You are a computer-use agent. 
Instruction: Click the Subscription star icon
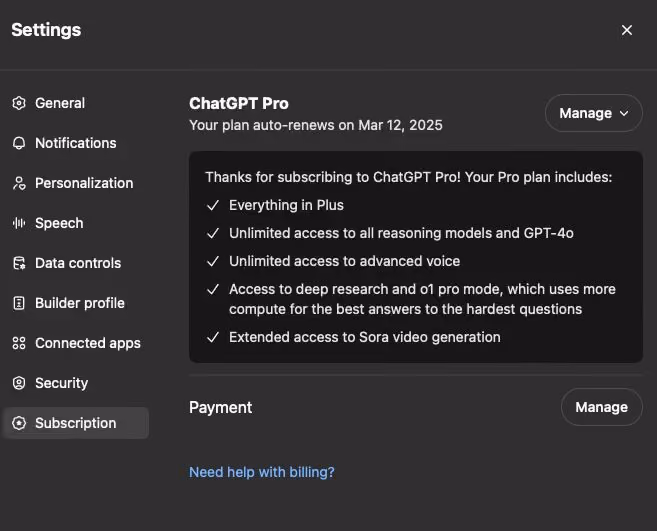click(x=19, y=423)
